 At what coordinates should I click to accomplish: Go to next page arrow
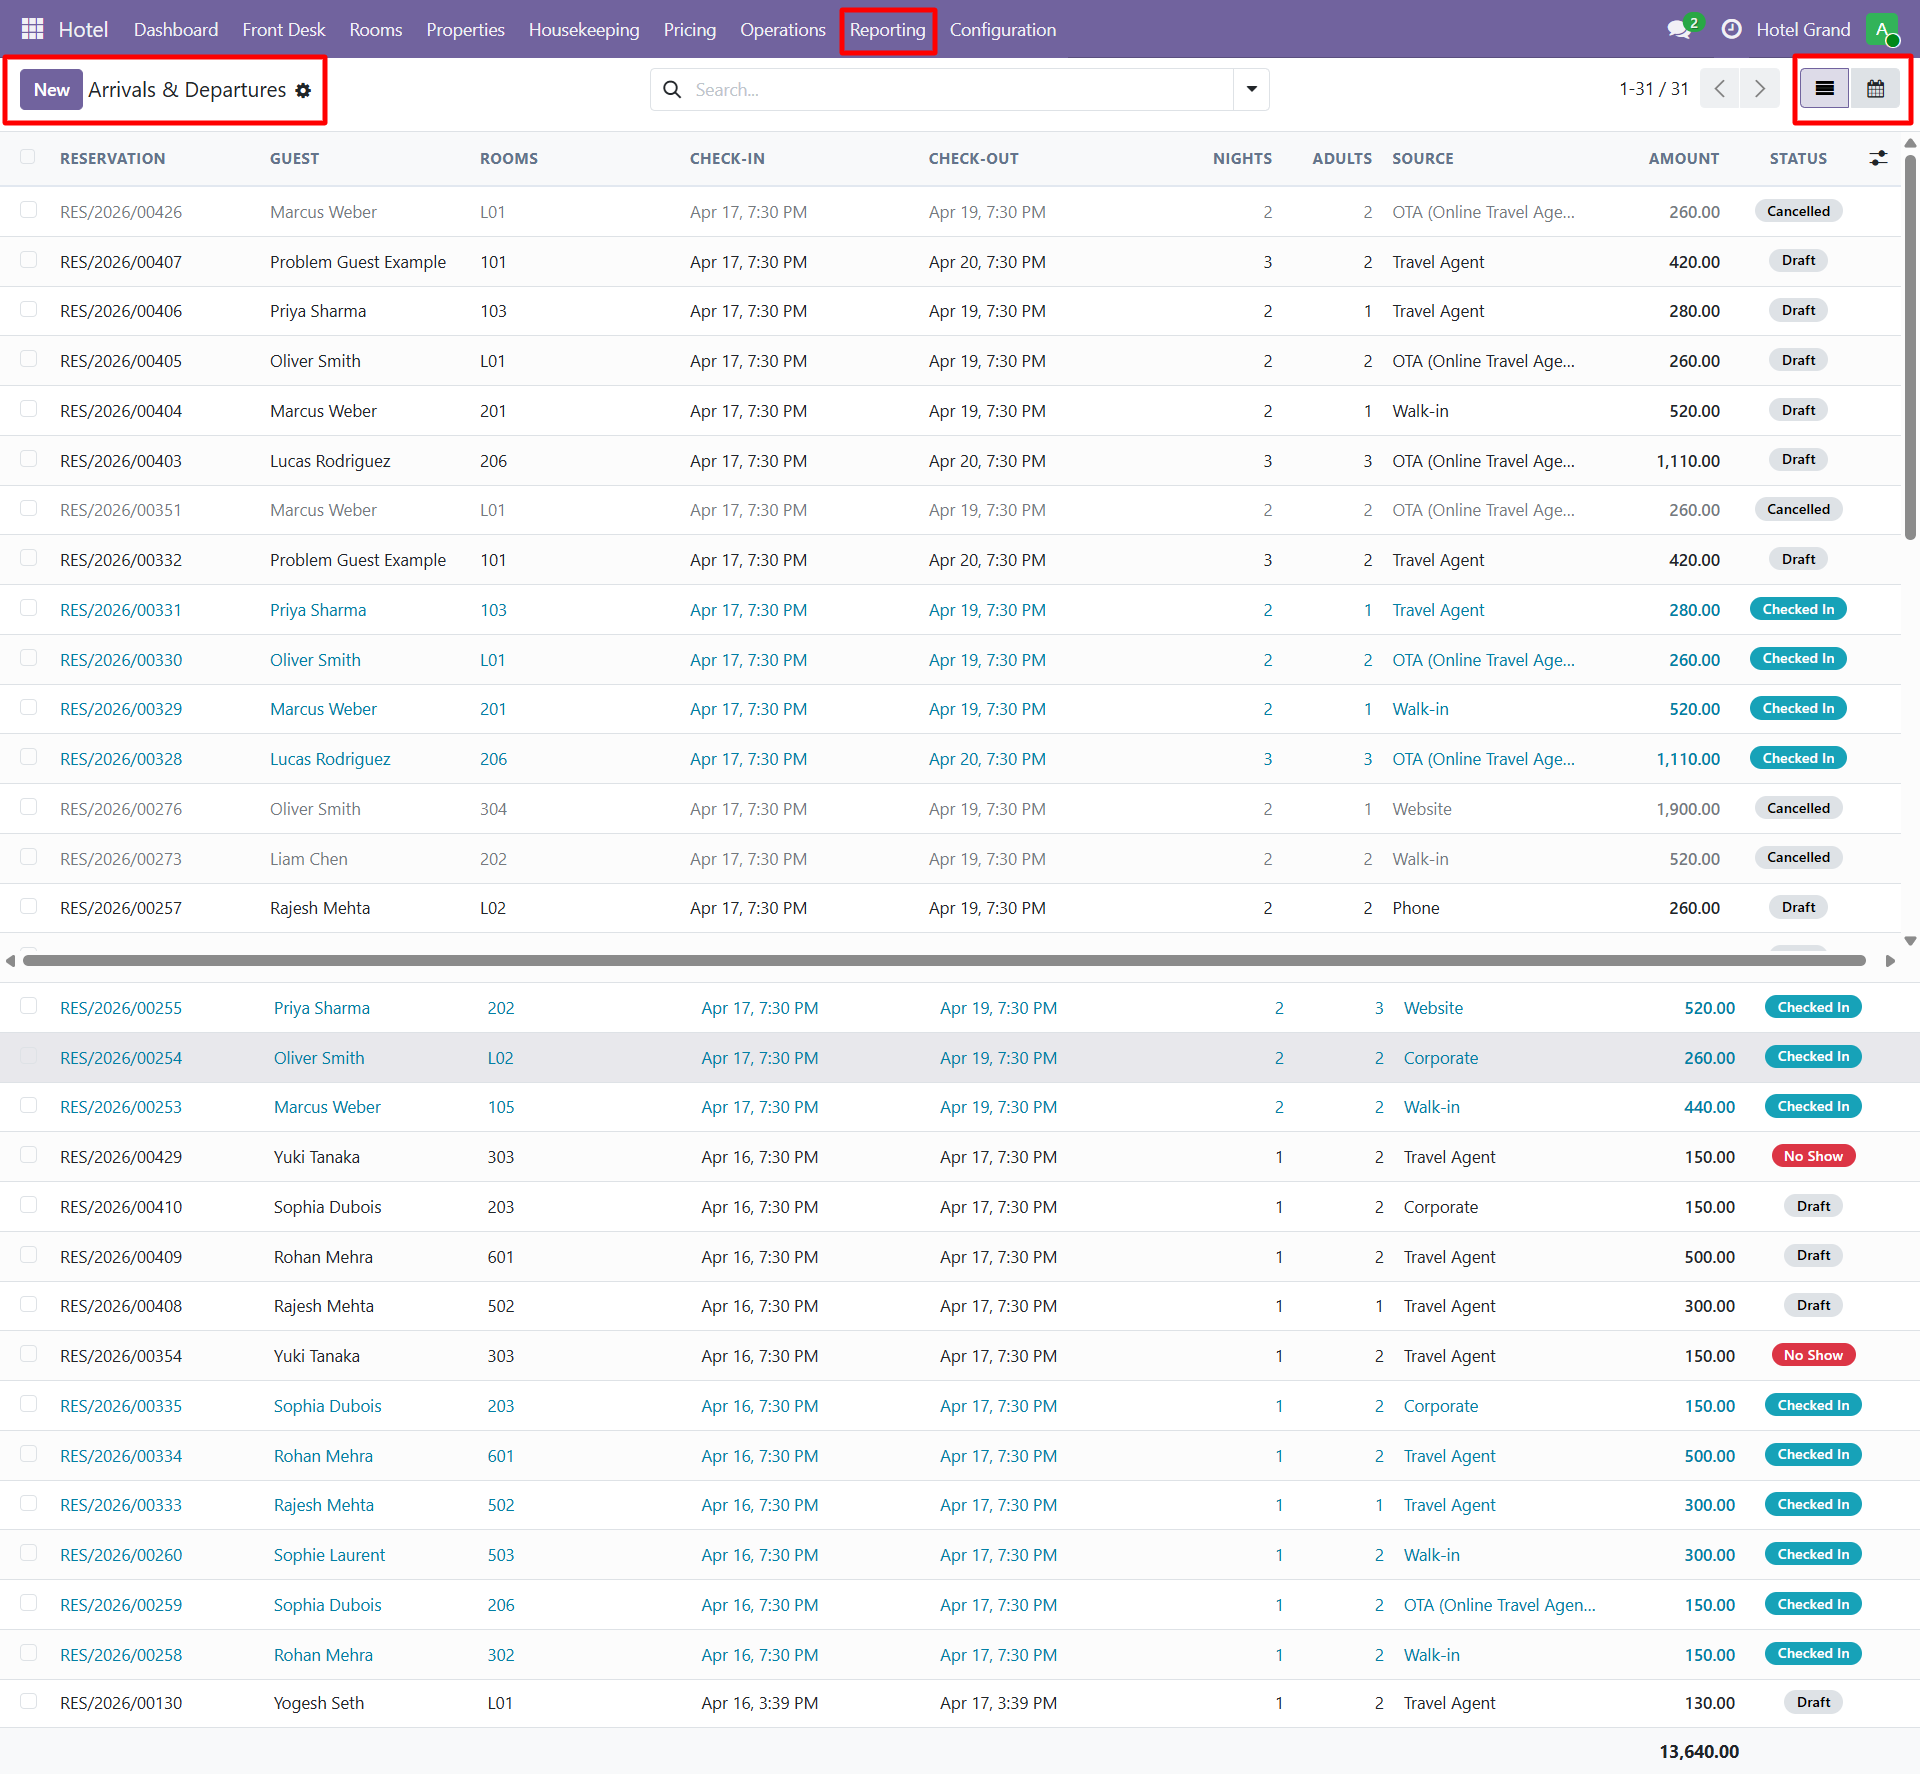pos(1759,89)
